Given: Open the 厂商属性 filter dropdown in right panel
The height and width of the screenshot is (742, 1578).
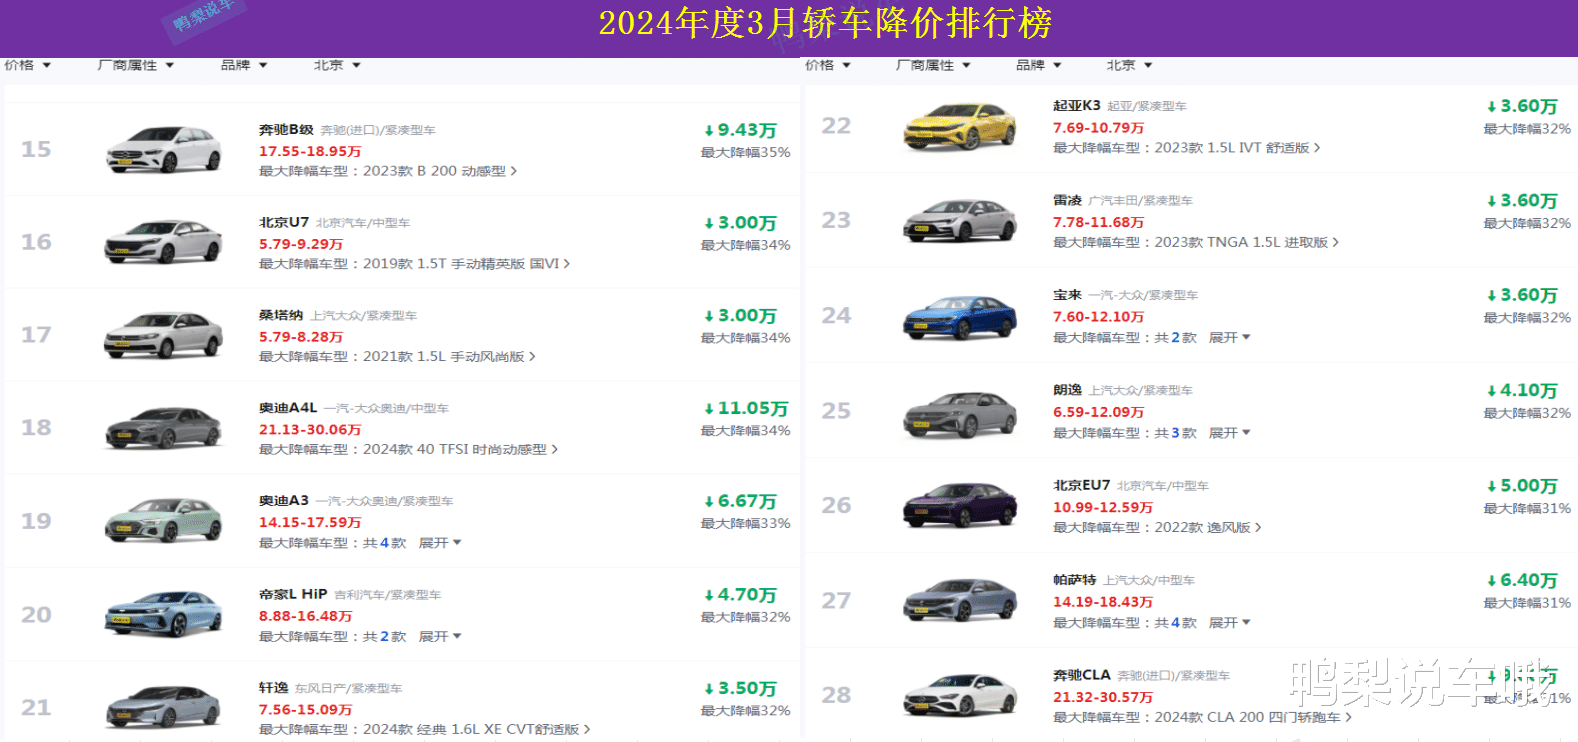Looking at the screenshot, I should 934,65.
